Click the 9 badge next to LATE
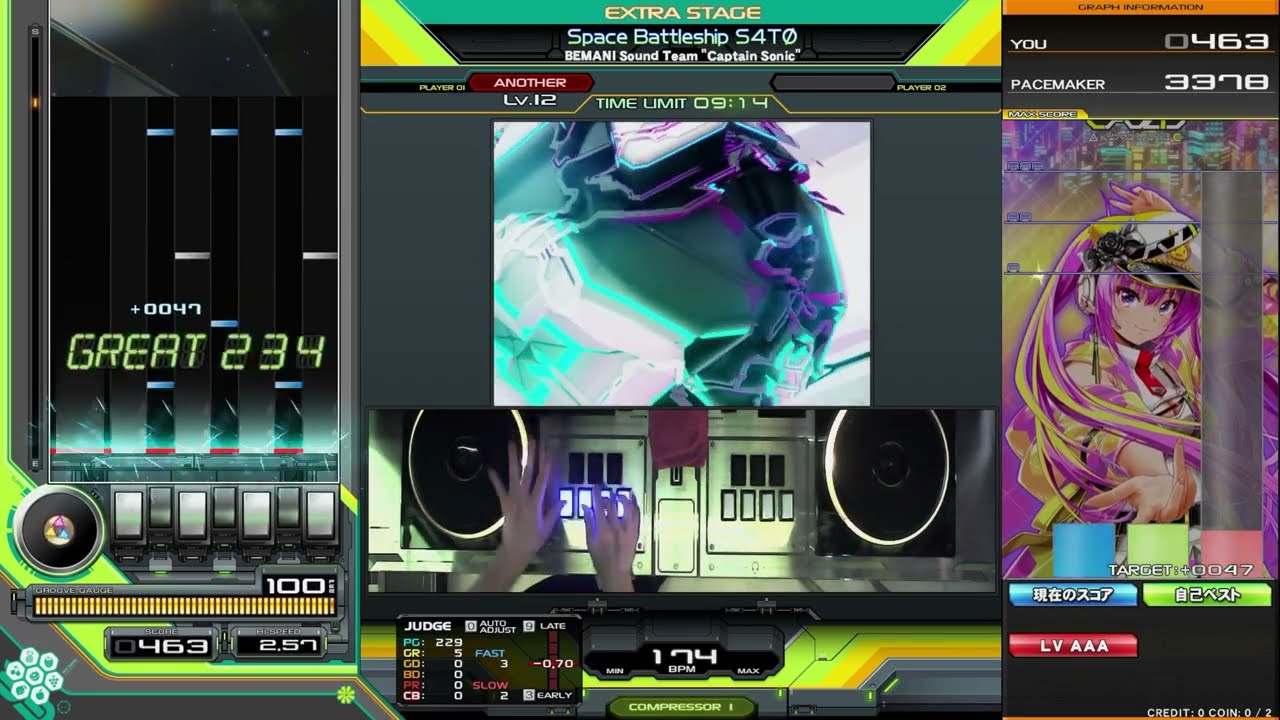 pos(528,627)
